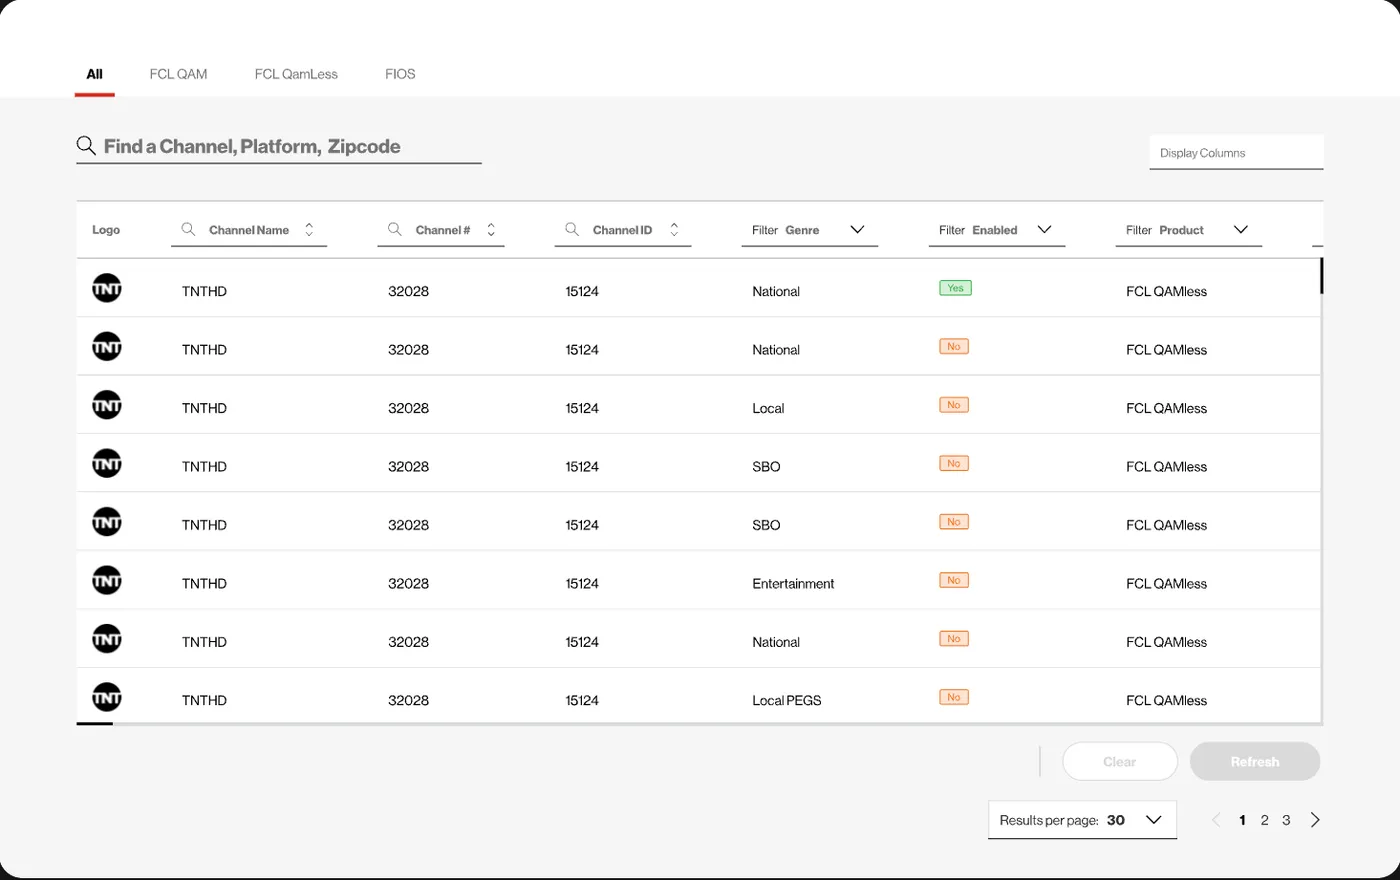
Task: Click FCL QAMless in the Entertainment row
Action: point(1166,584)
